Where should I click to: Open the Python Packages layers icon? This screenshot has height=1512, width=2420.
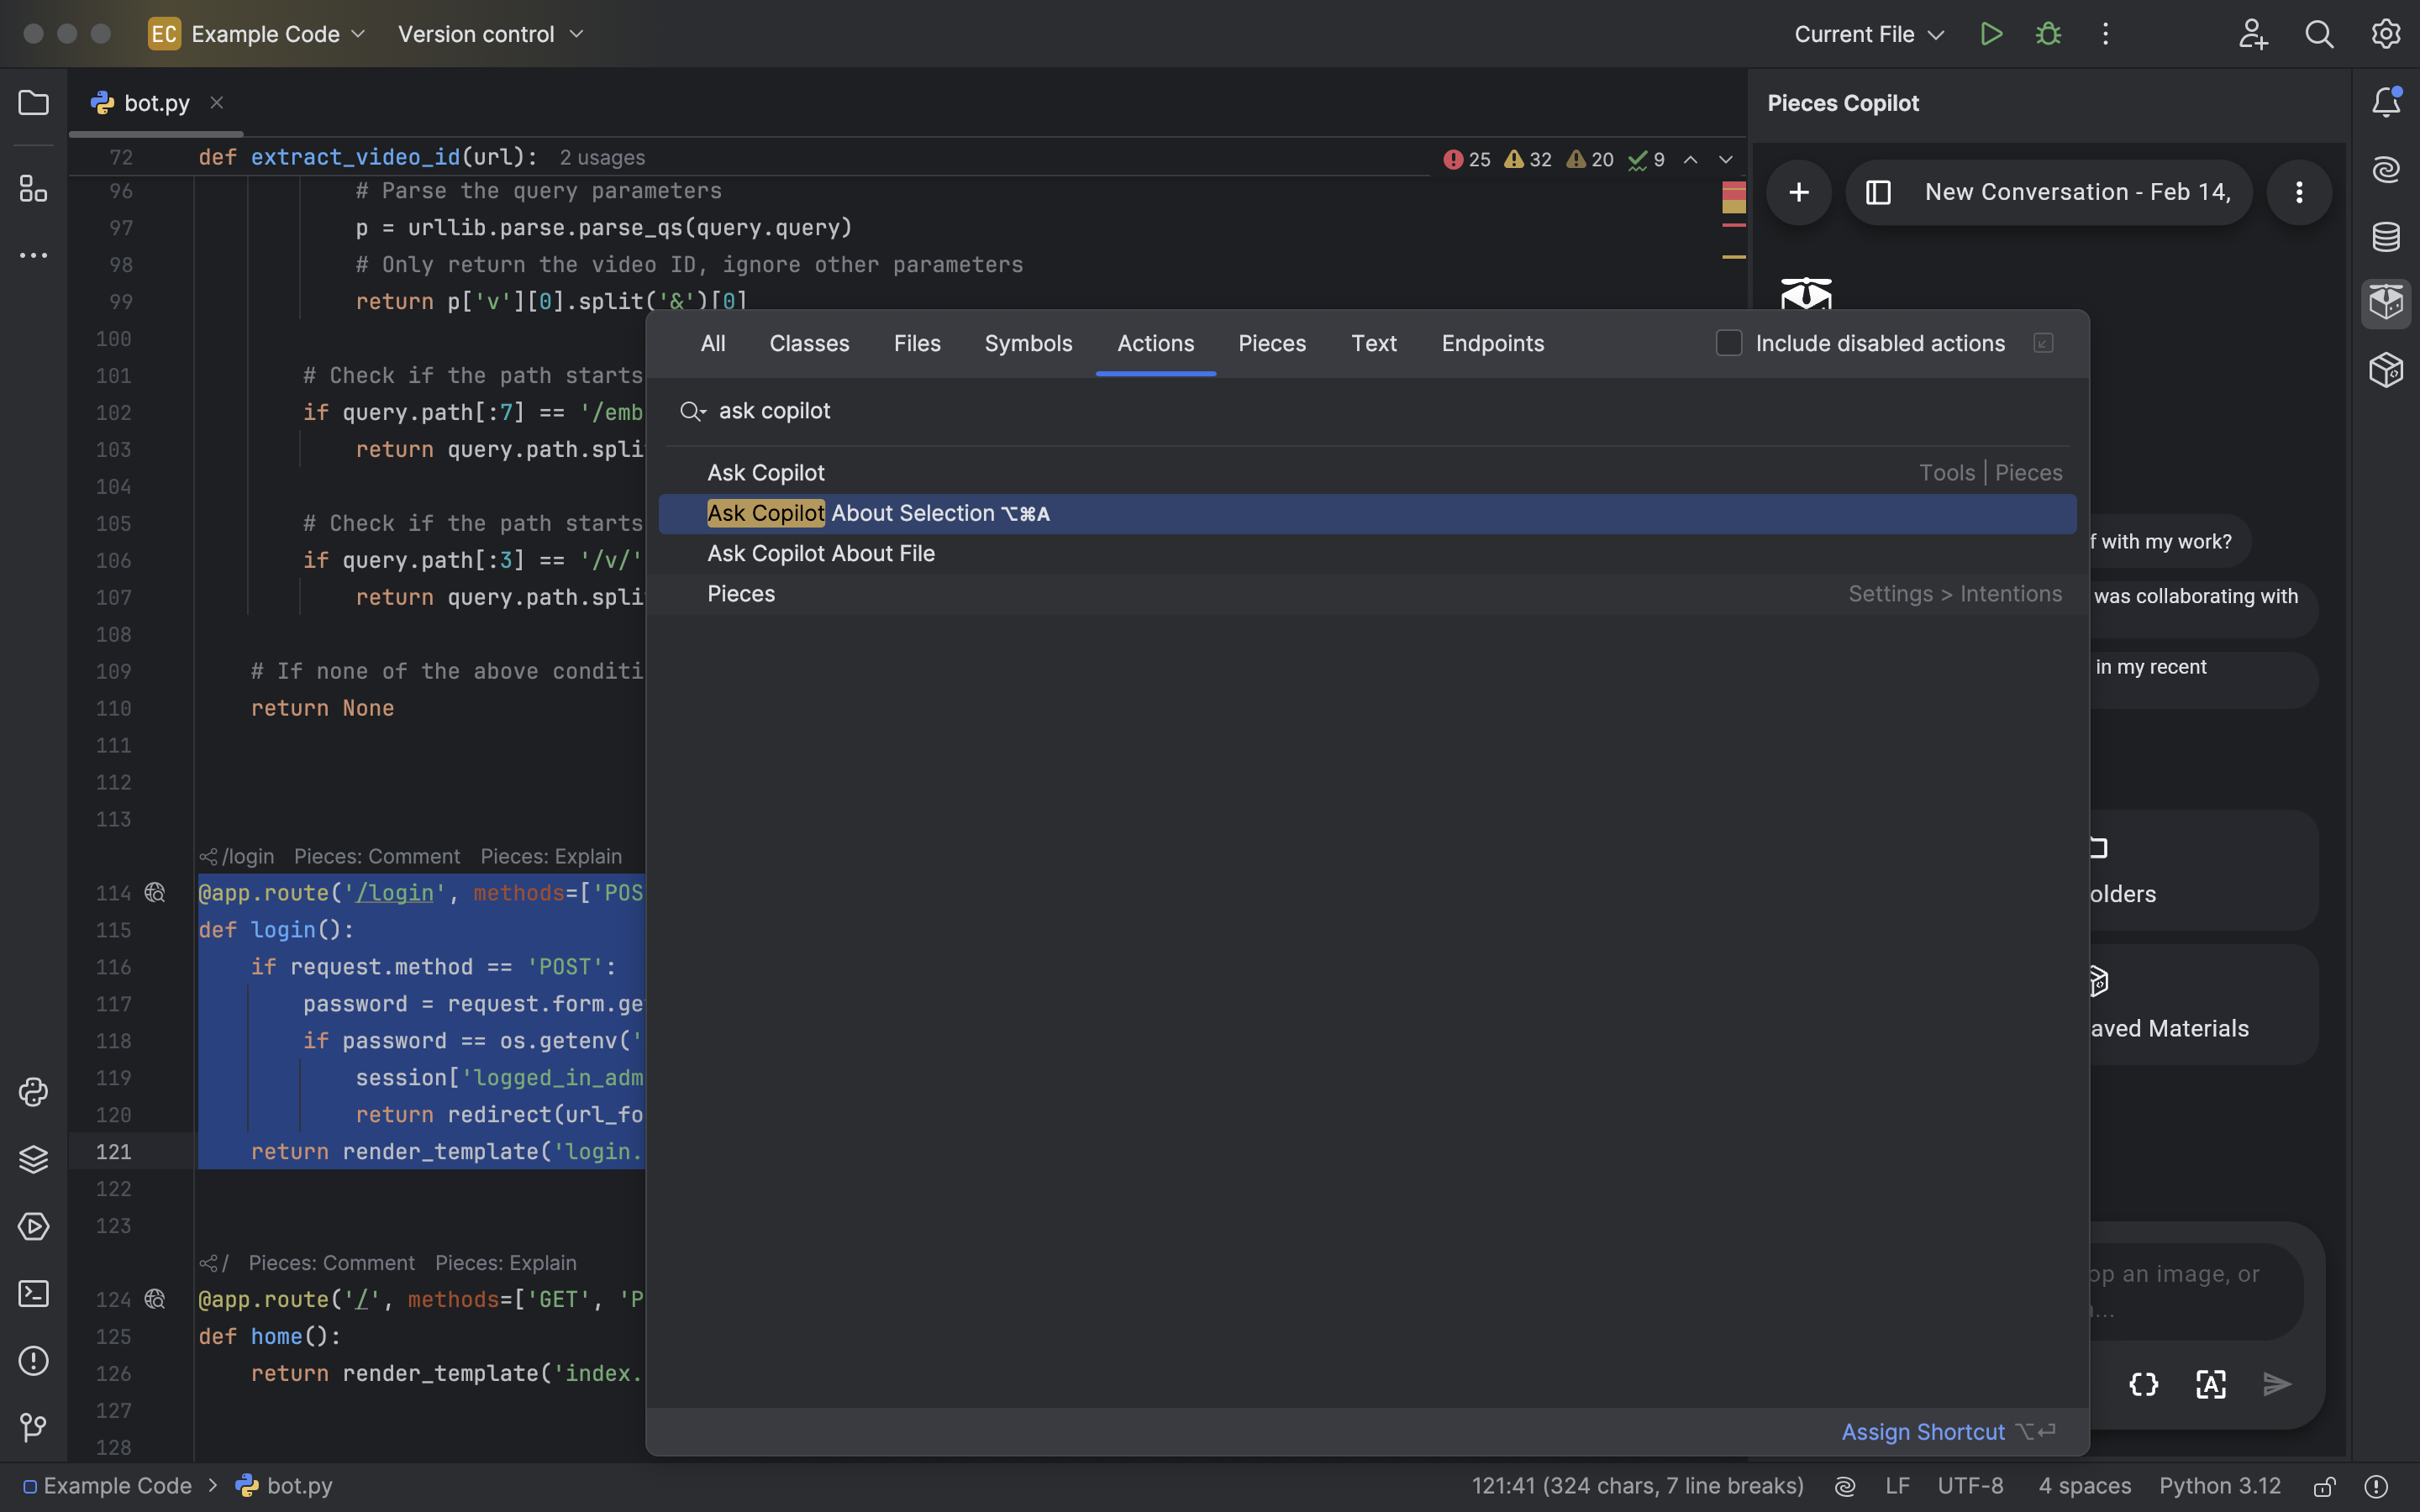[33, 1159]
